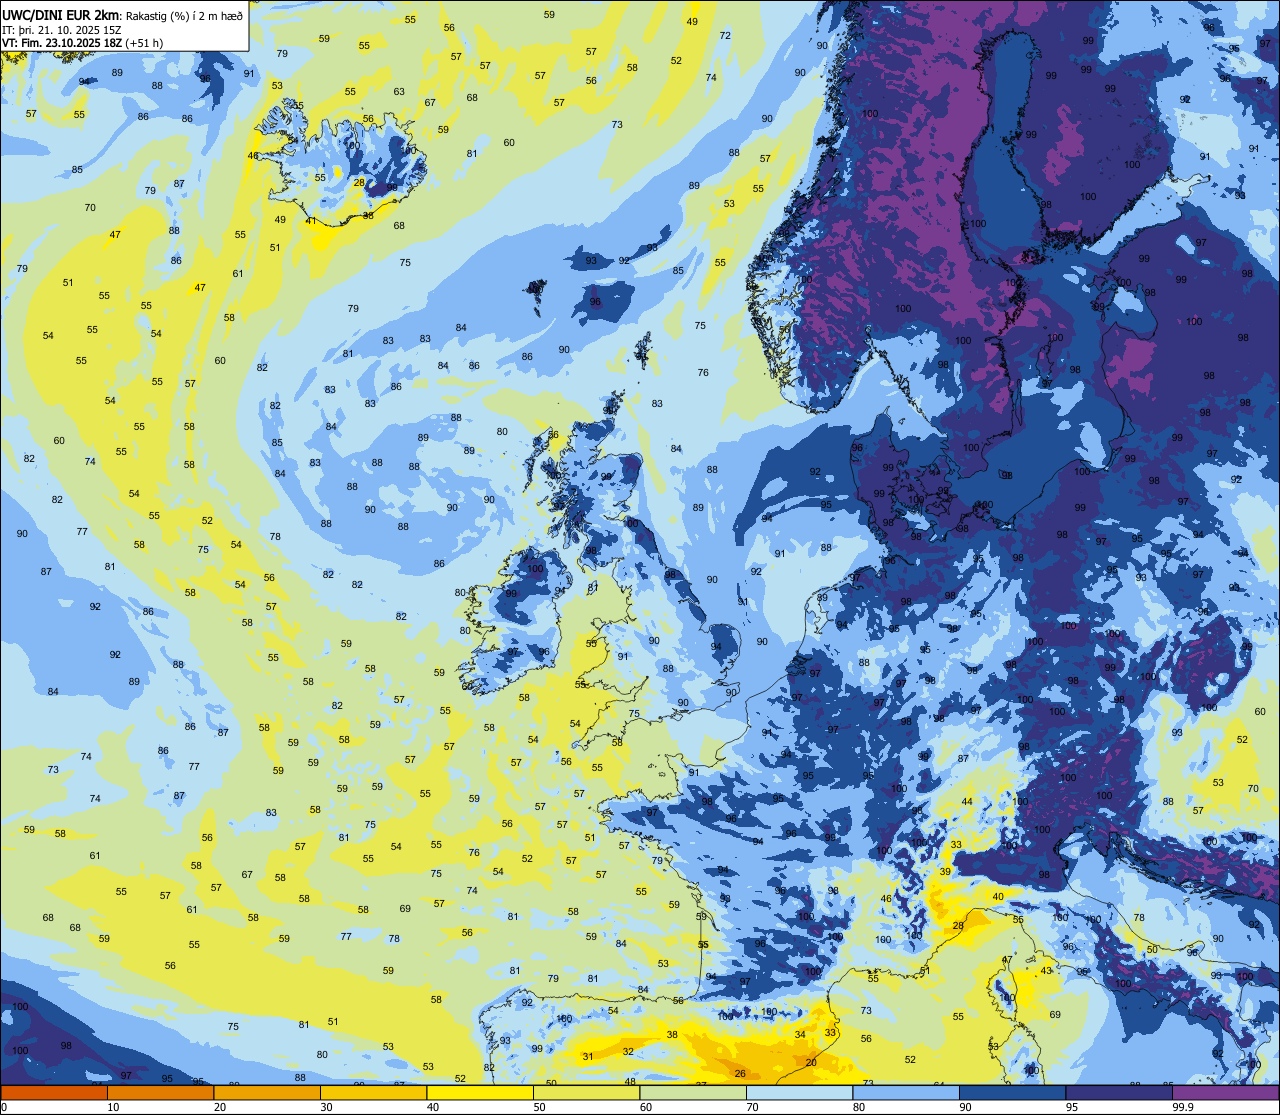Click the purple above-99.9 legend swatch
This screenshot has height=1115, width=1280.
coord(1225,1092)
